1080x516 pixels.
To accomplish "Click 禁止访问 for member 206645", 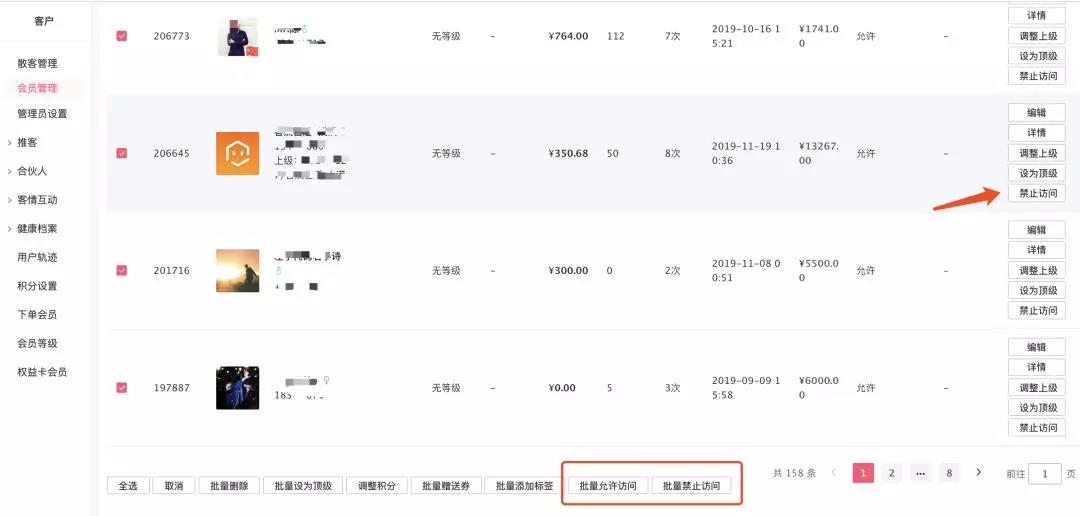I will [1037, 194].
